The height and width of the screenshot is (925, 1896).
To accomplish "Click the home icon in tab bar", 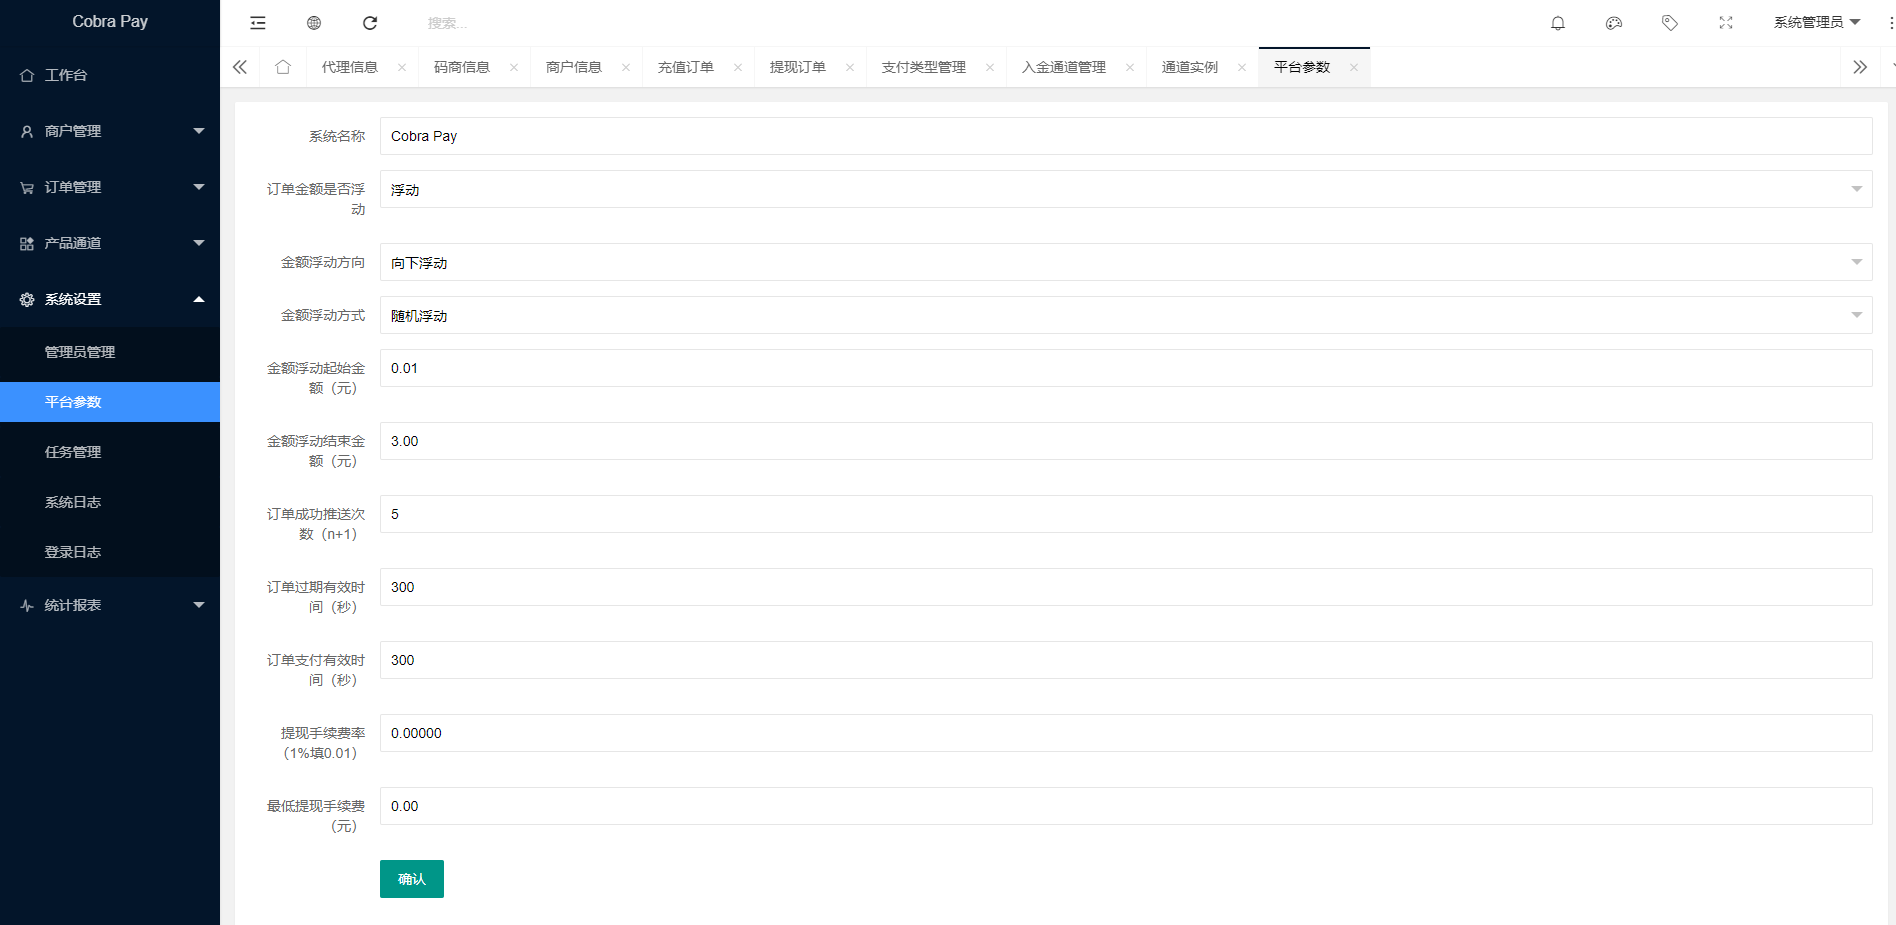I will (283, 66).
